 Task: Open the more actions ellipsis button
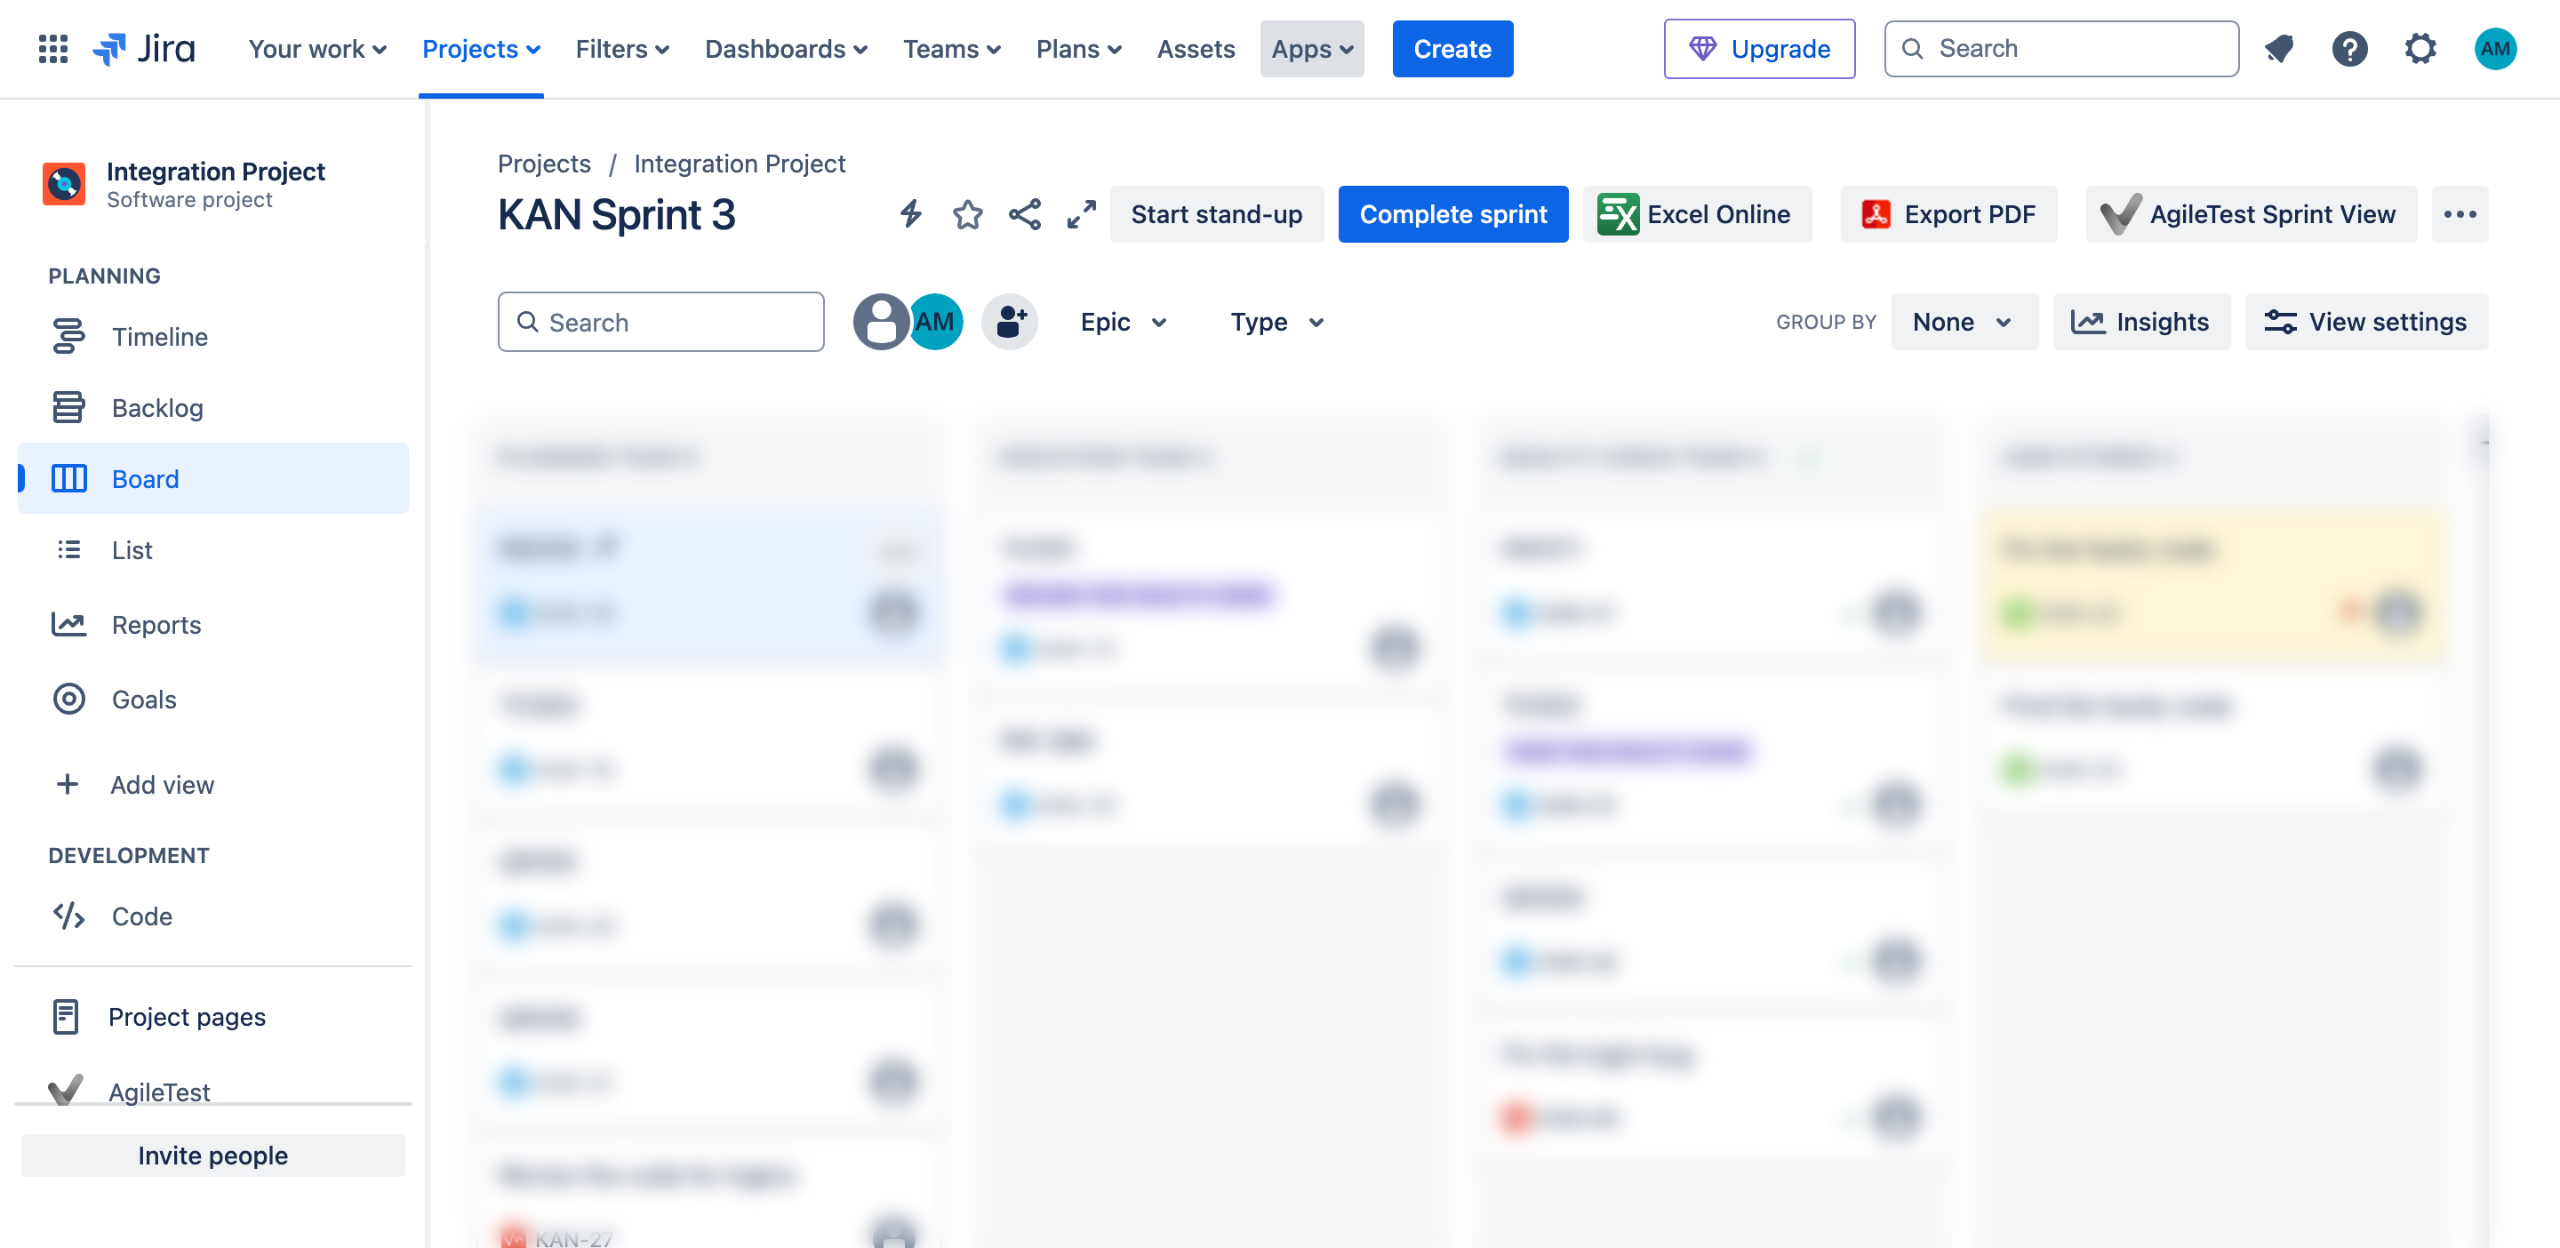(x=2459, y=214)
